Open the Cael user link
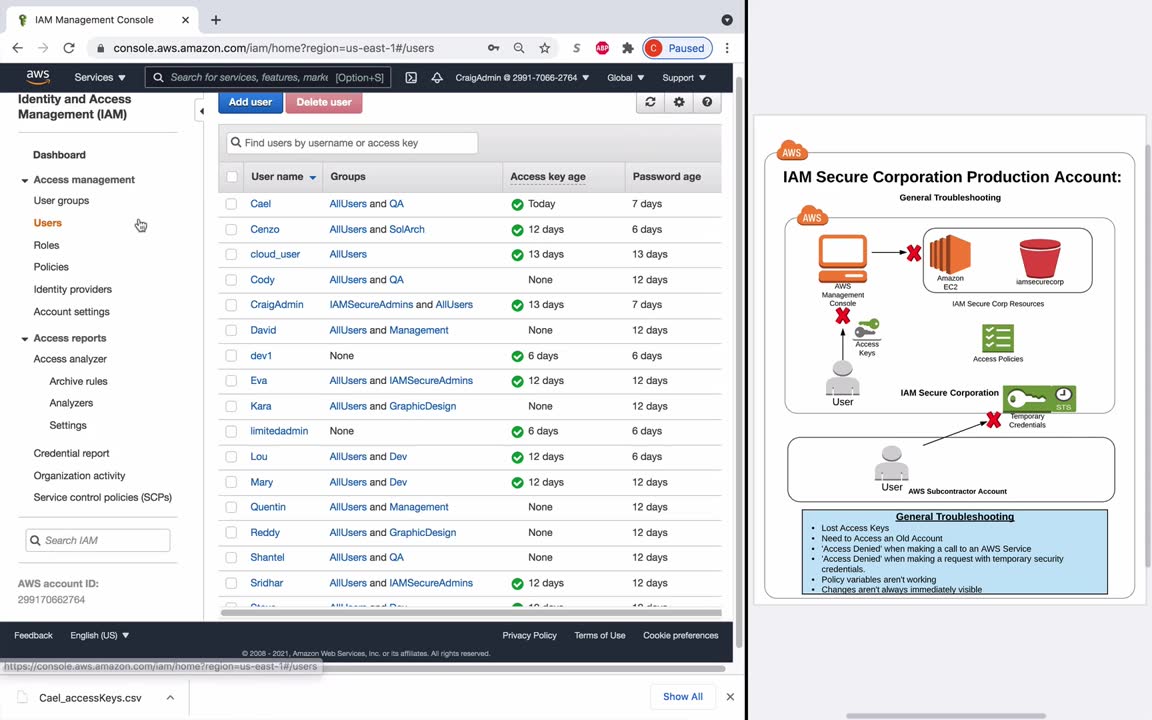Screen dimensions: 1152x720 pos(260,204)
